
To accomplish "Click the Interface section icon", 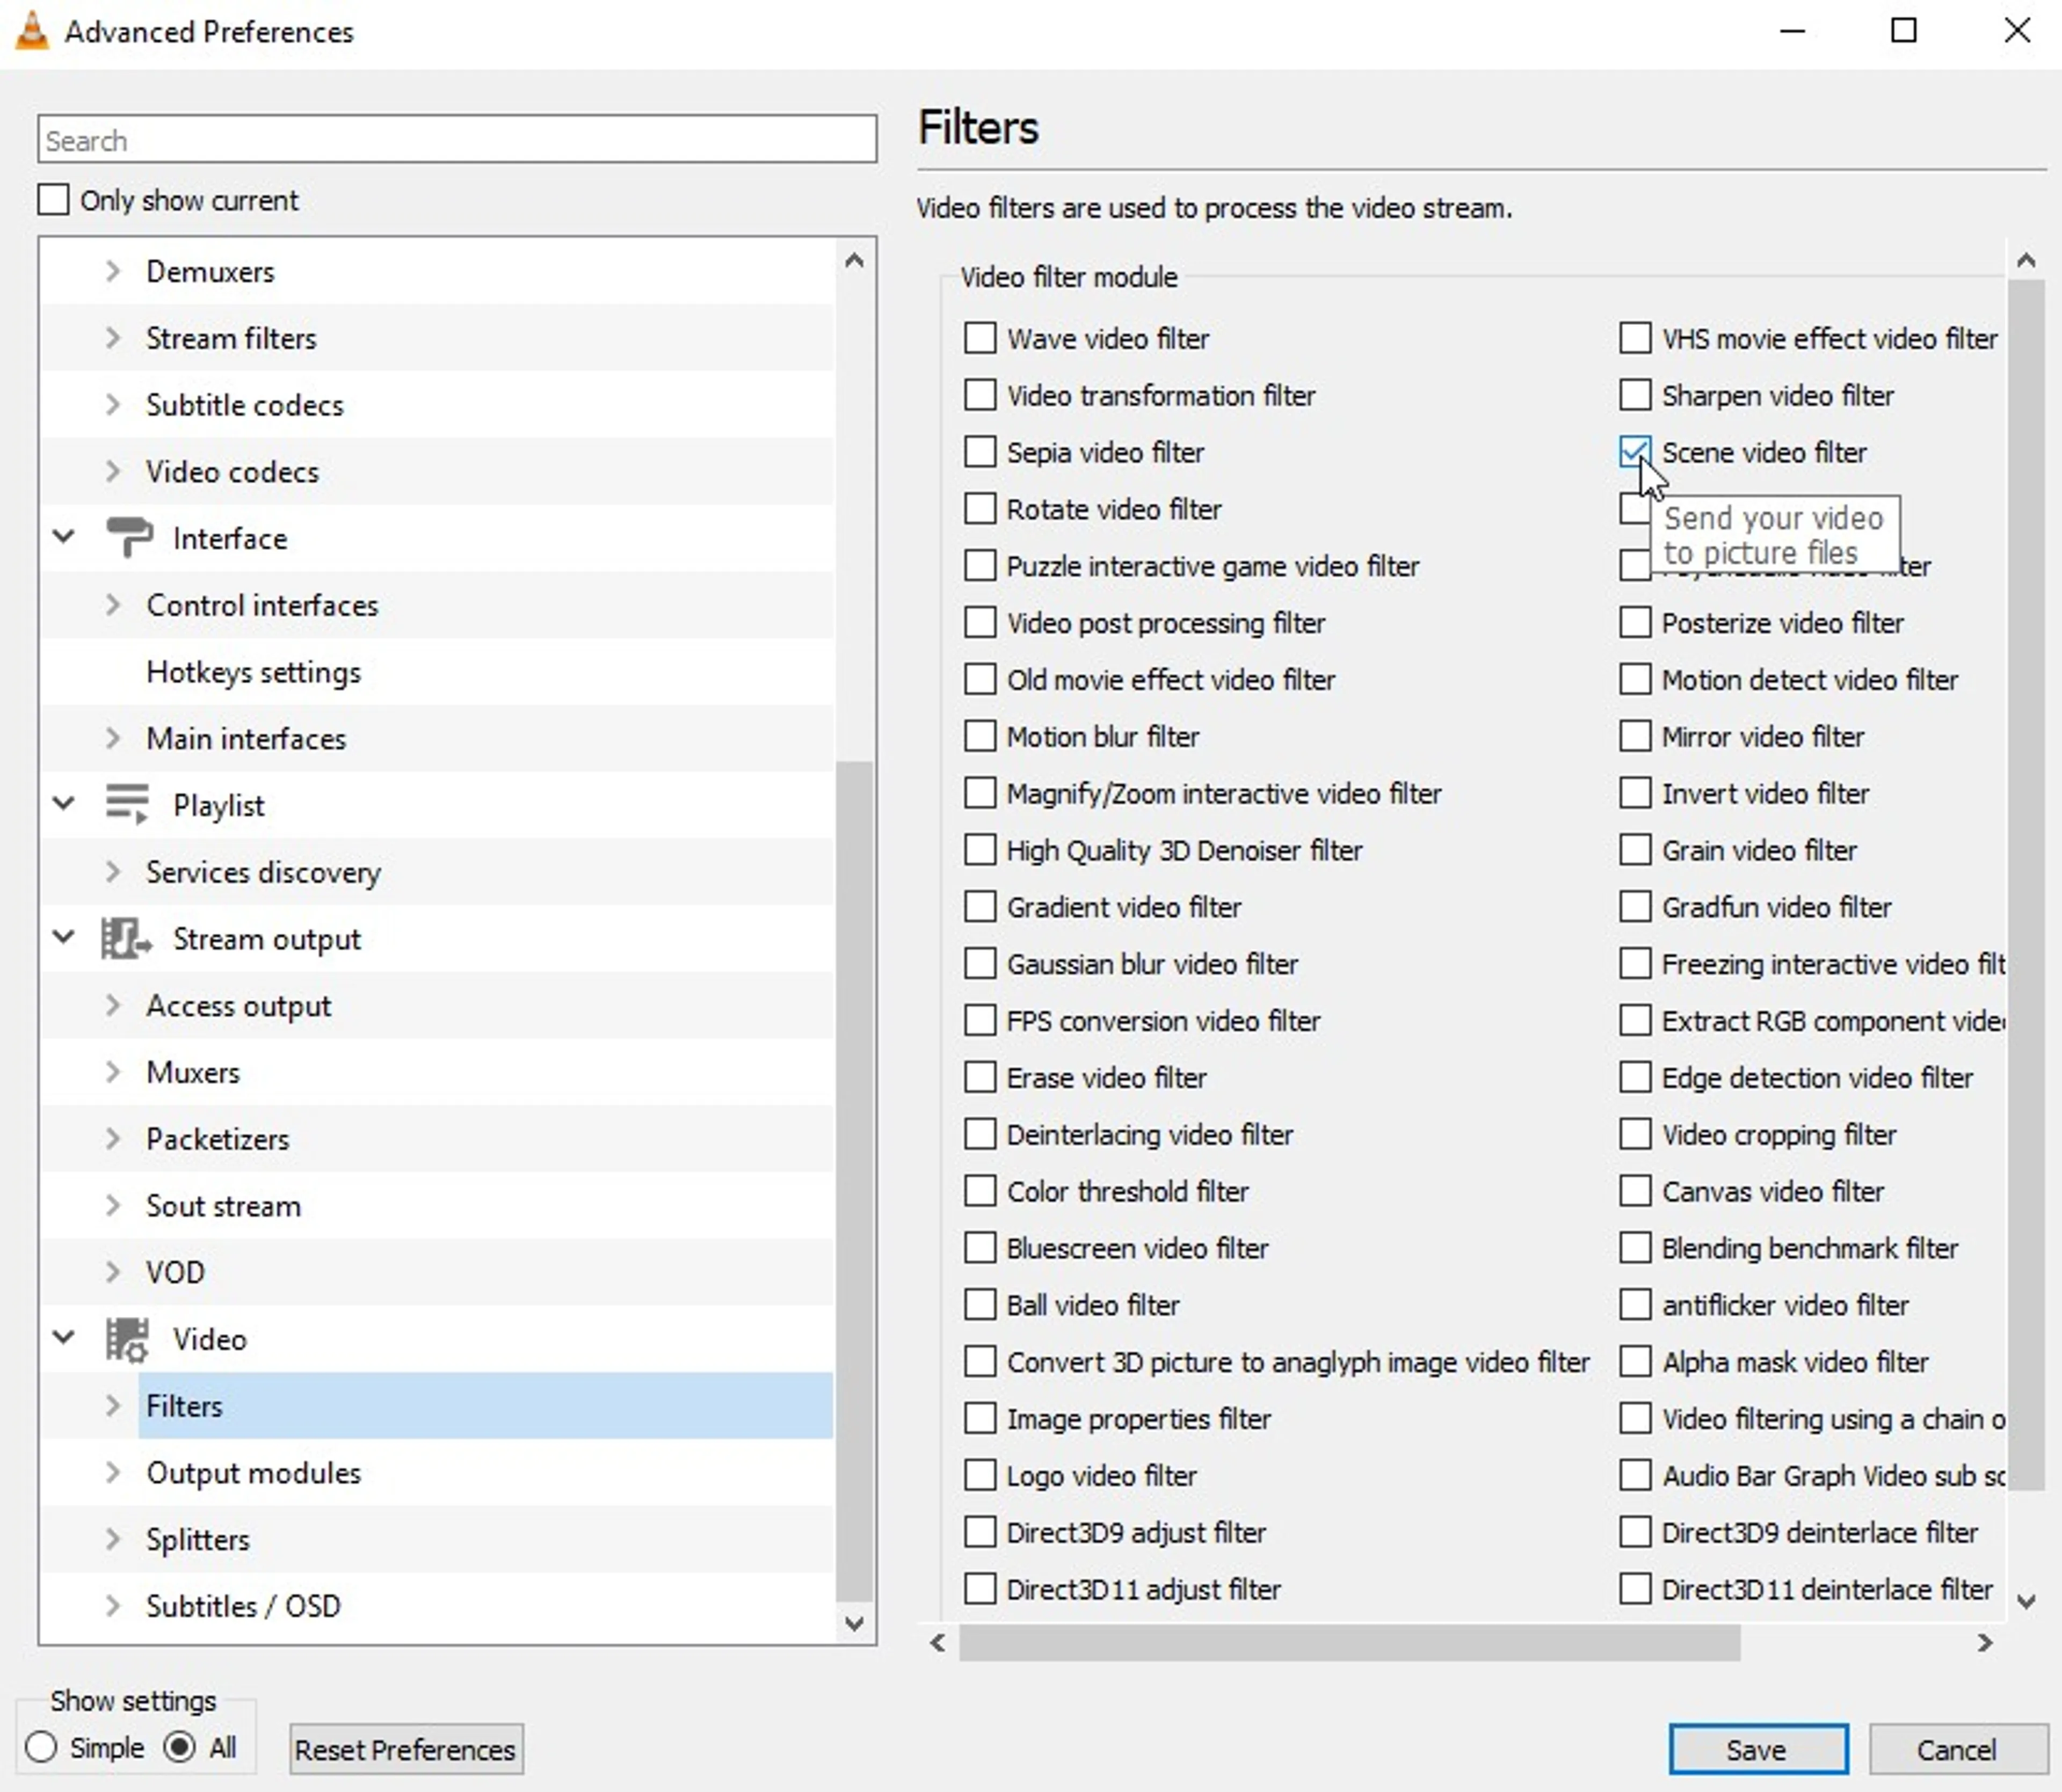I will (x=130, y=537).
